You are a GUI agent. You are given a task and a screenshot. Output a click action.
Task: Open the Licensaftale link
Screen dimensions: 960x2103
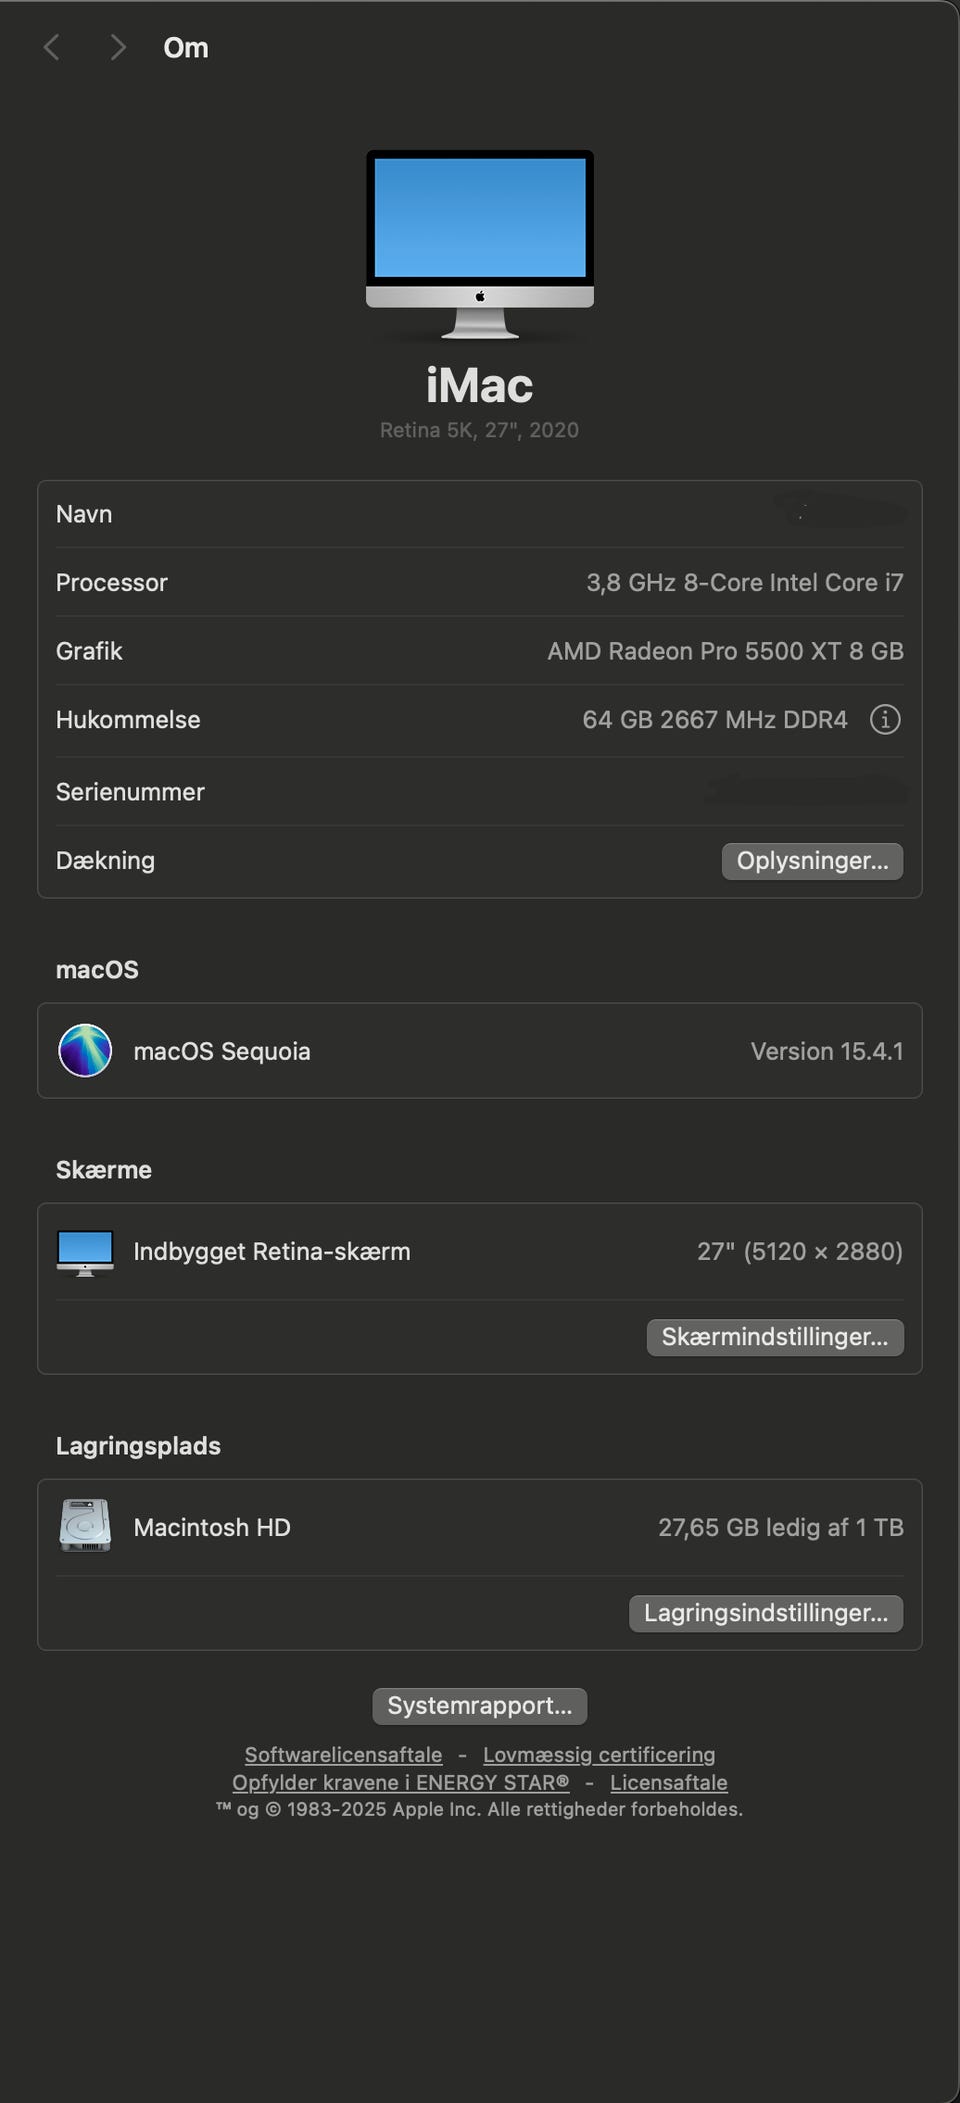[x=669, y=1782]
